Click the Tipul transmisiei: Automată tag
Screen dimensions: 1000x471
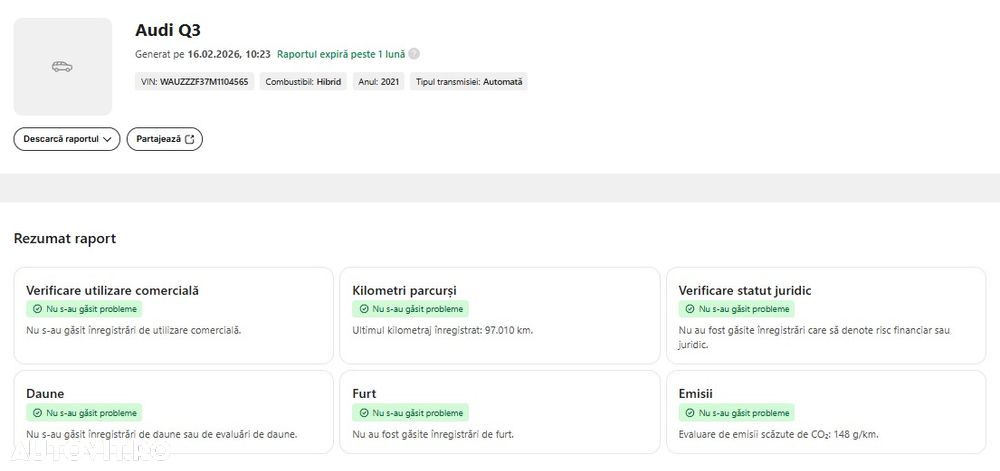[x=469, y=82]
